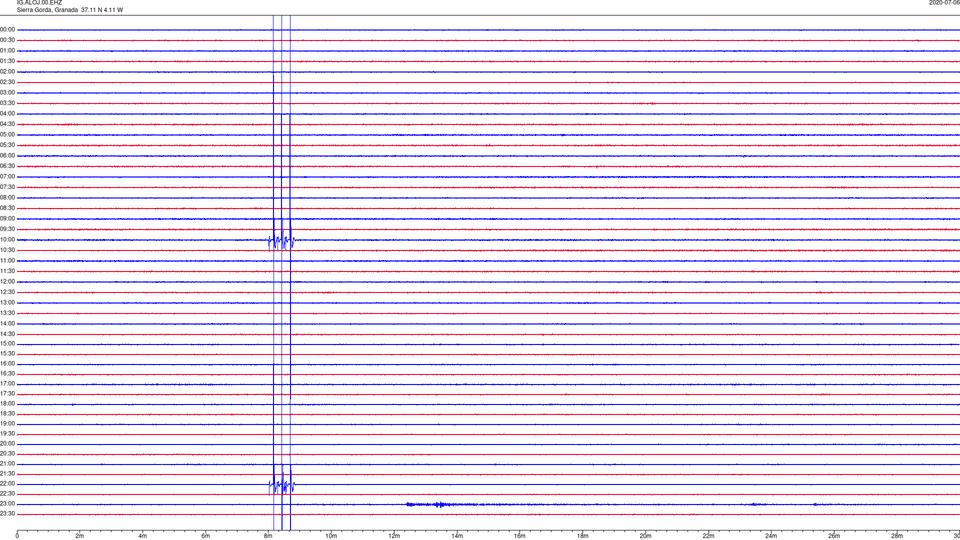The height and width of the screenshot is (540, 960).
Task: Click the 12m minute axis tick
Action: (x=394, y=536)
